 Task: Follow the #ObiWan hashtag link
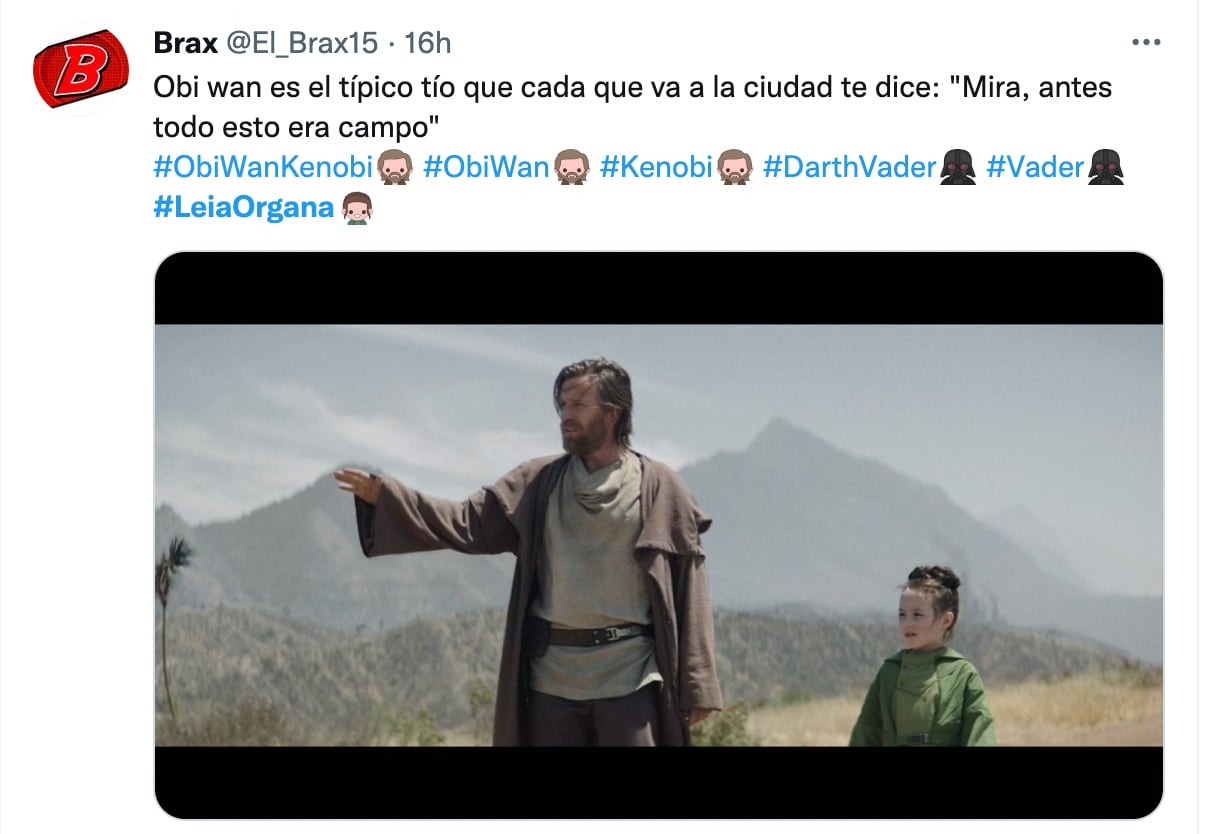point(487,167)
